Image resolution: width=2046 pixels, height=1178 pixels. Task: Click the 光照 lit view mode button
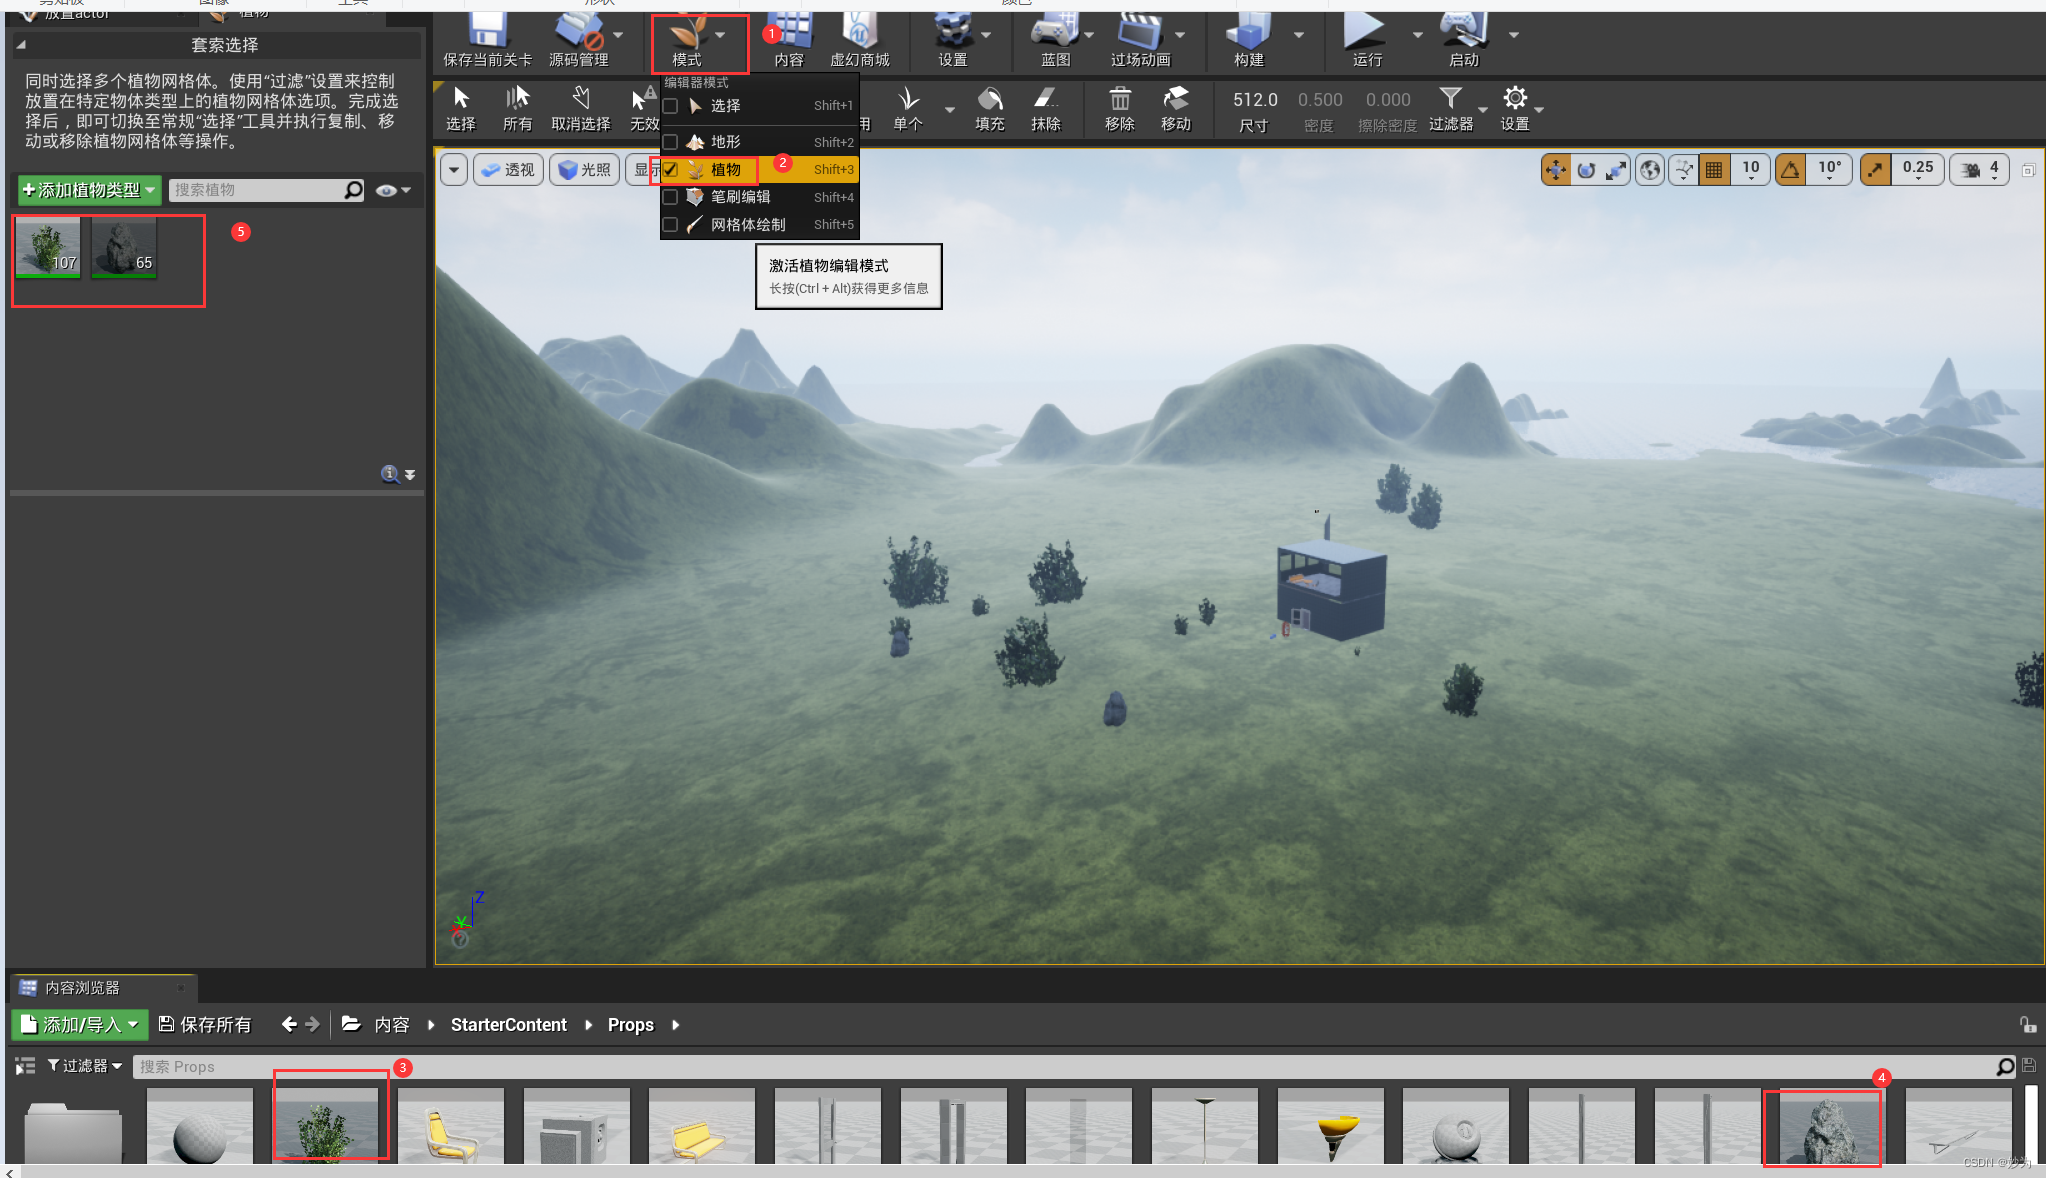pos(585,170)
